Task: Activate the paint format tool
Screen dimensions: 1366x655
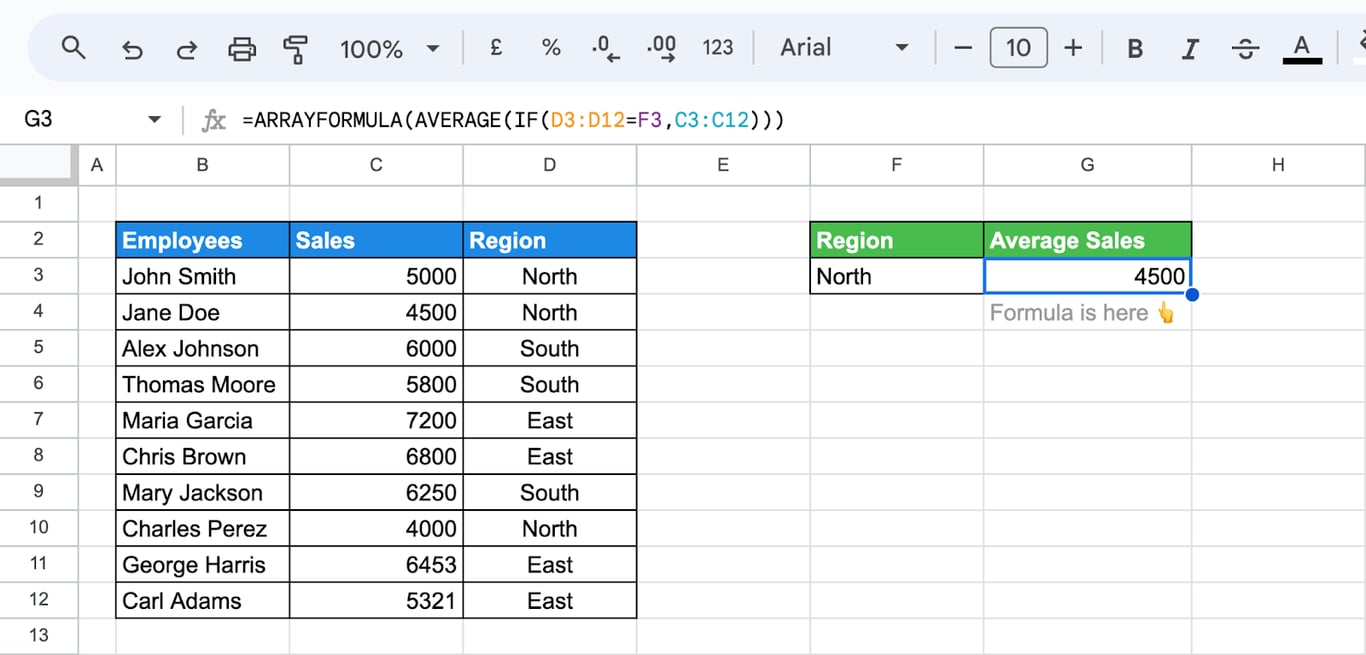Action: [x=296, y=48]
